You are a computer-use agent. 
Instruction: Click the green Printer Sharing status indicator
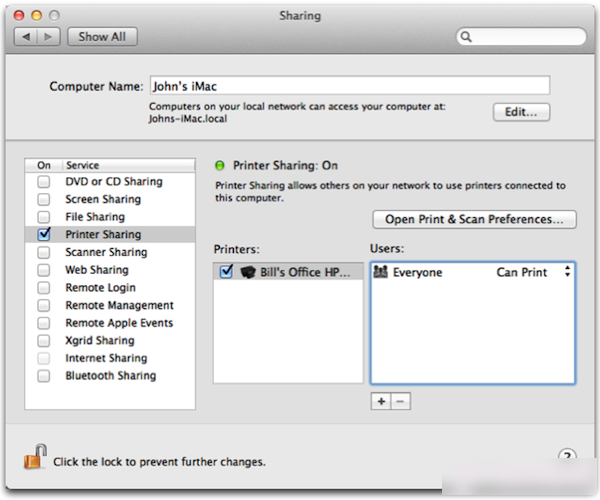(220, 165)
